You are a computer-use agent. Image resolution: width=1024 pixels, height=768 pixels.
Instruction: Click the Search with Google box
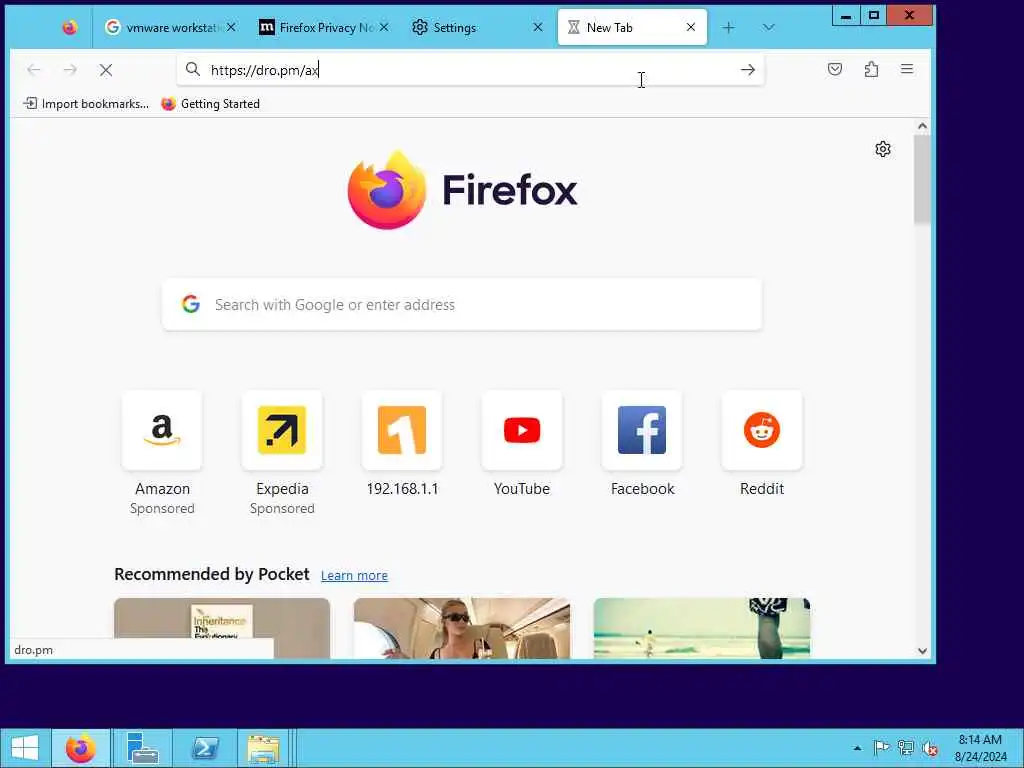tap(462, 304)
